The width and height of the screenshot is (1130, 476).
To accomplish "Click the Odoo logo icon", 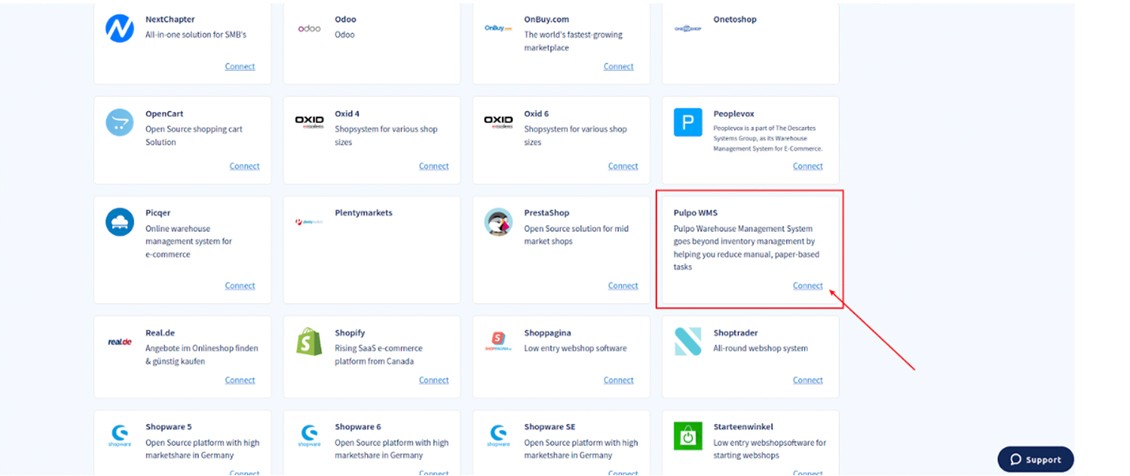I will pos(309,29).
